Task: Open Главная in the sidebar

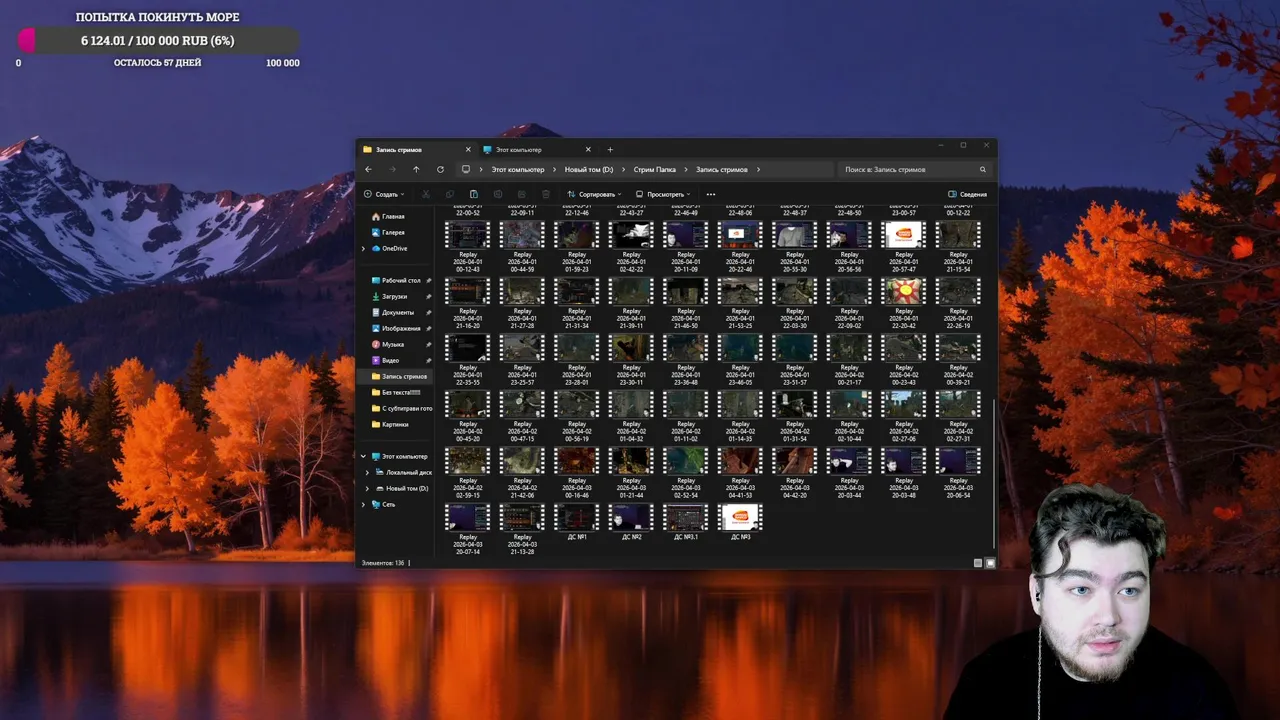Action: (394, 216)
